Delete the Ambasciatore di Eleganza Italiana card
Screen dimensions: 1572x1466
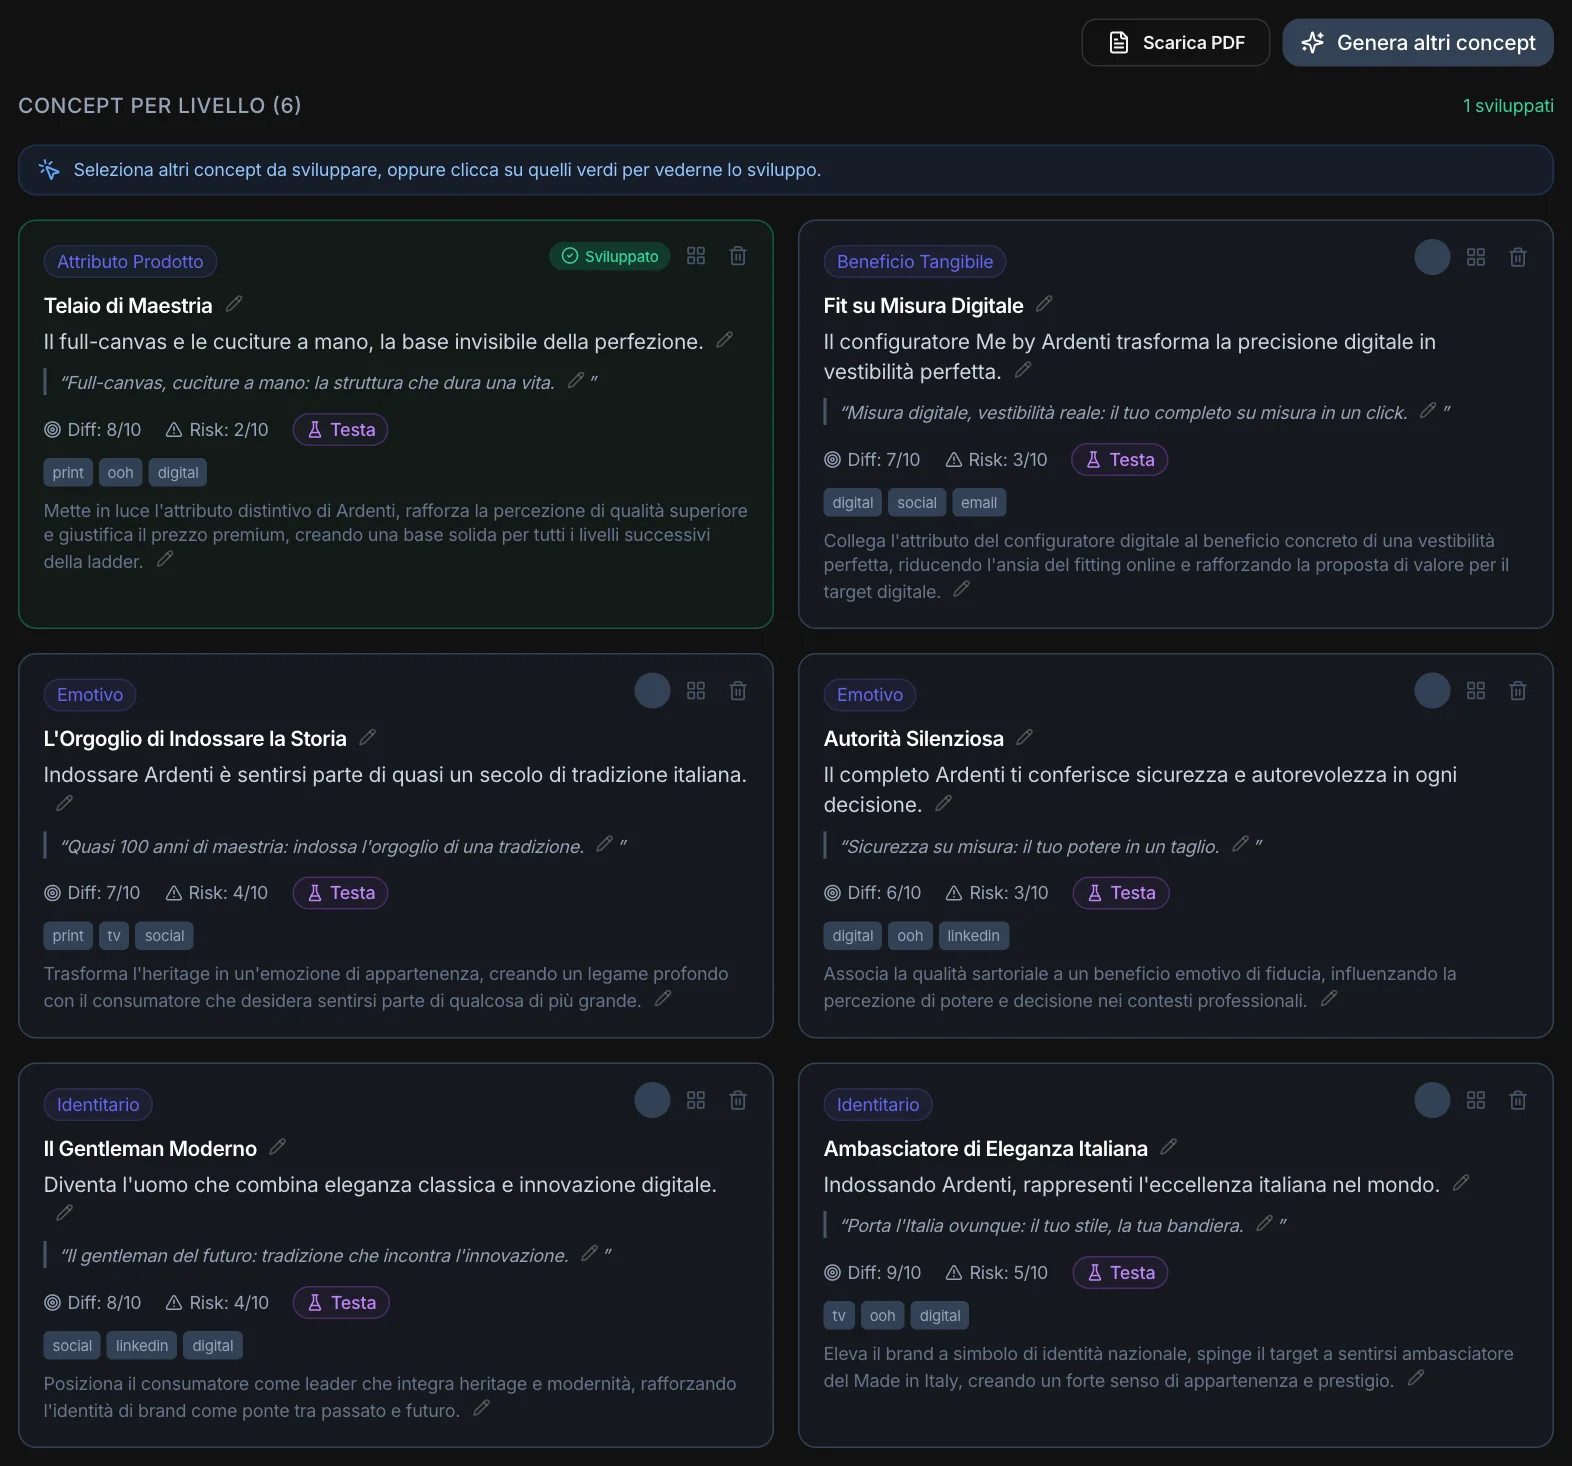(1518, 1100)
